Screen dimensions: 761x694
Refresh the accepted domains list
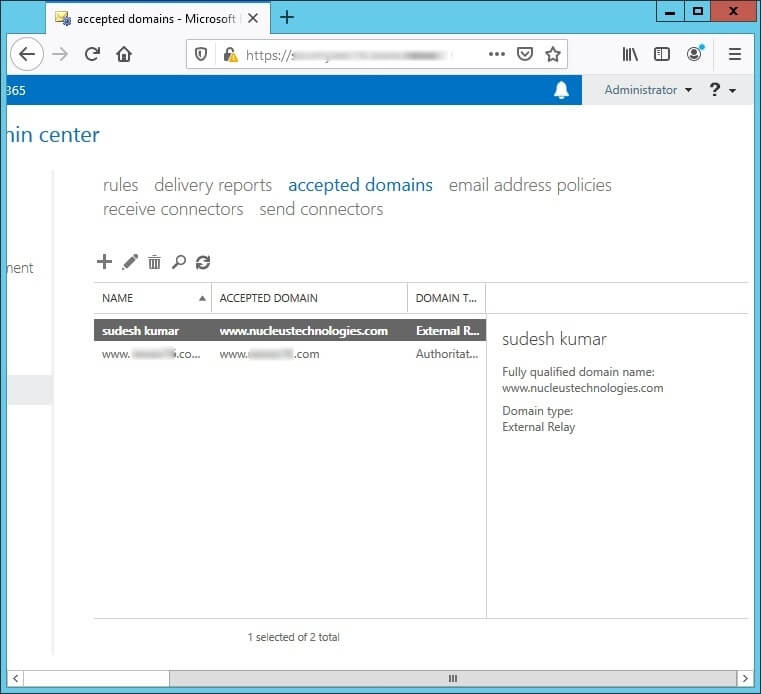pos(203,262)
